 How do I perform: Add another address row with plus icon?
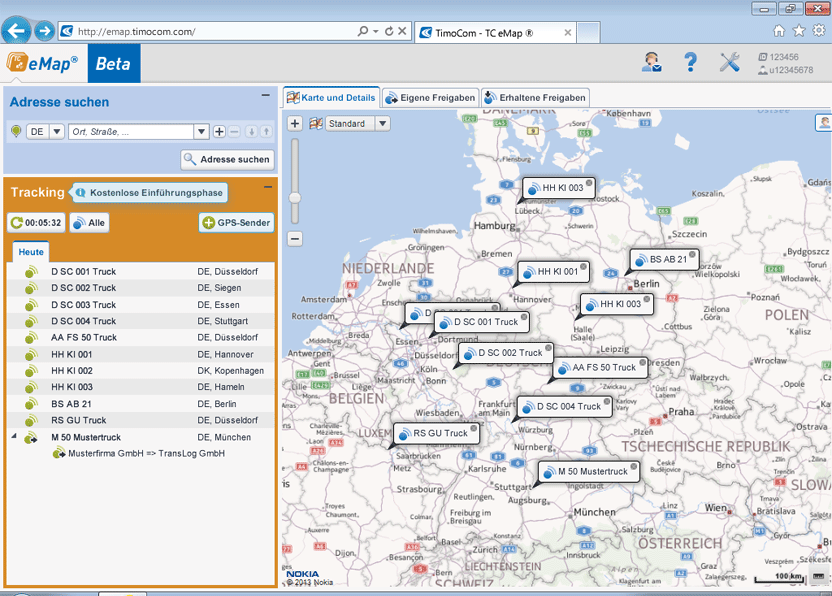click(x=219, y=132)
